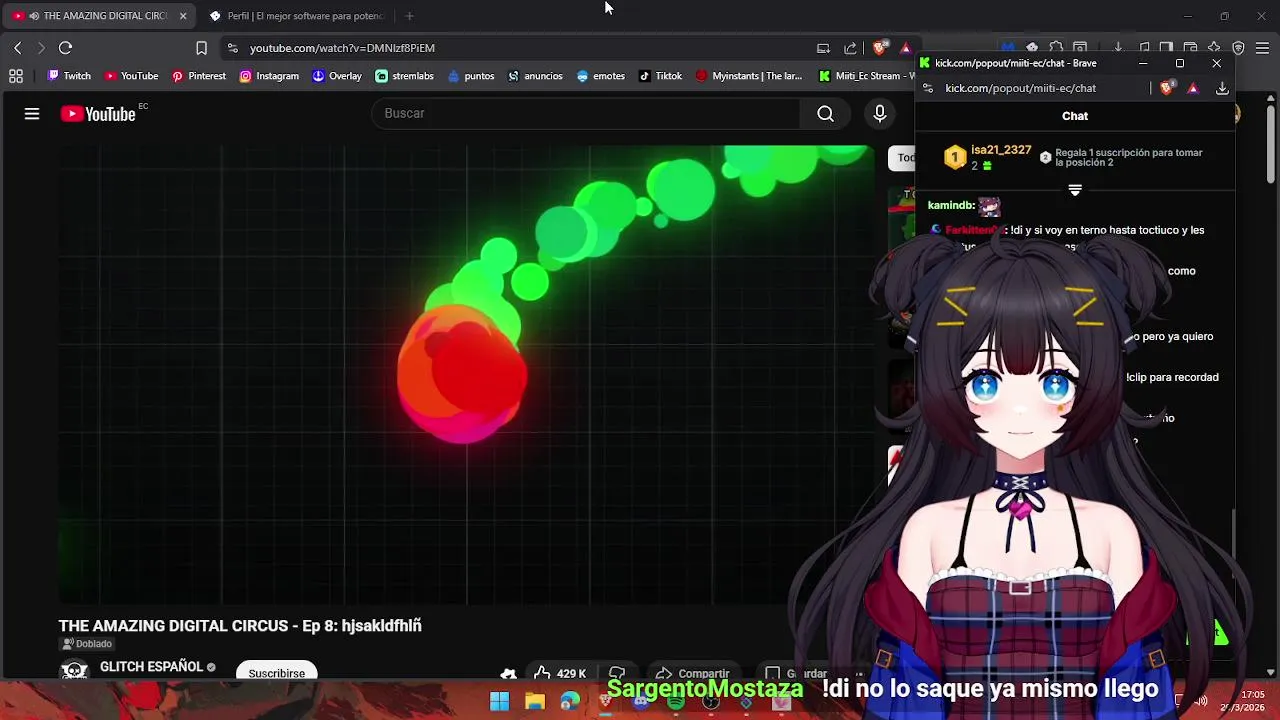The image size is (1280, 720).
Task: Open Windows Start menu on taskbar
Action: click(x=499, y=701)
